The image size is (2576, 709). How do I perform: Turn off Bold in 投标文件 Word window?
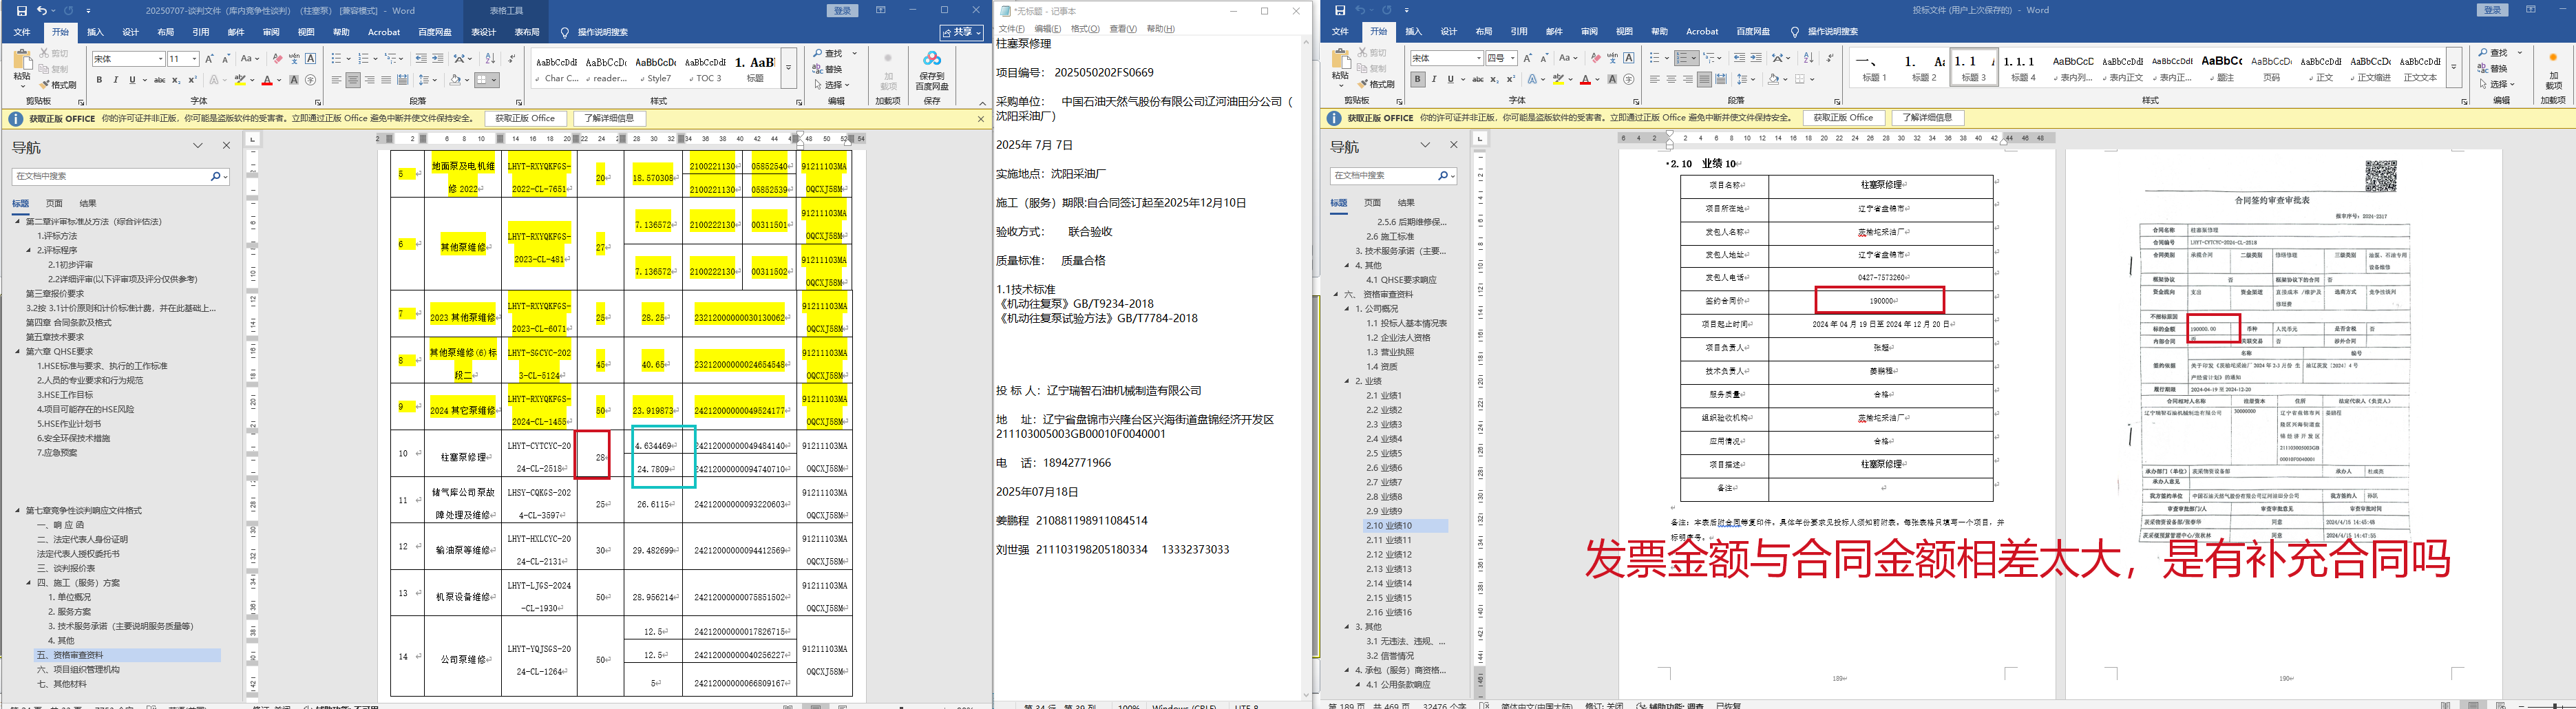pyautogui.click(x=1417, y=79)
